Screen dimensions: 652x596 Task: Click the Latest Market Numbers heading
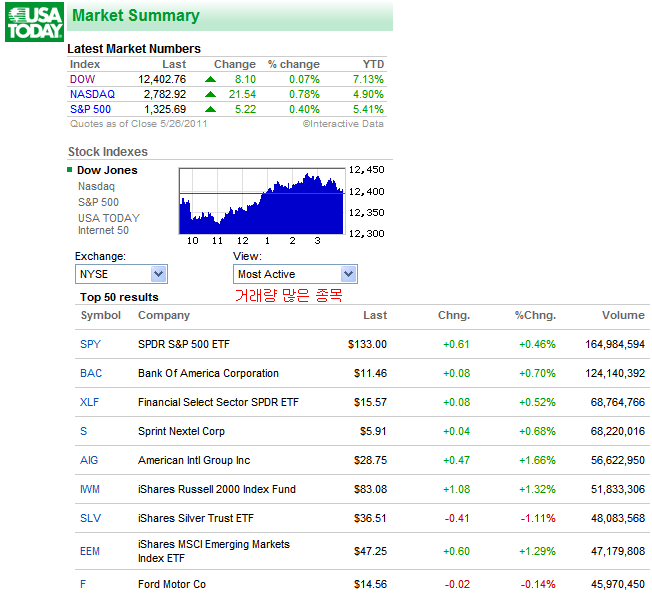pyautogui.click(x=134, y=49)
